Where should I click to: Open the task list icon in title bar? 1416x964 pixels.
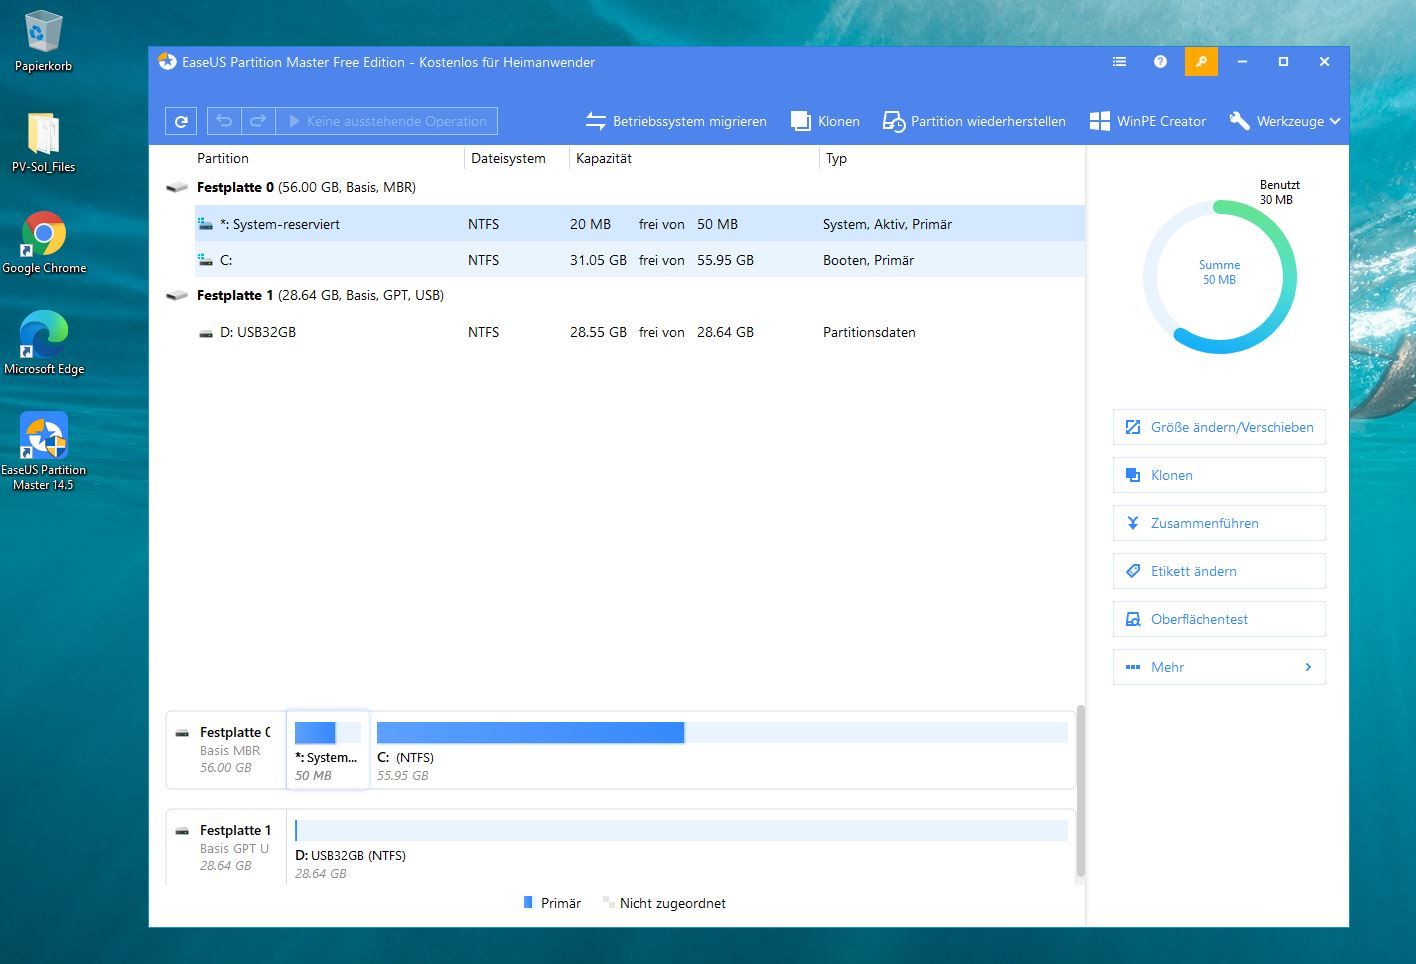1119,62
